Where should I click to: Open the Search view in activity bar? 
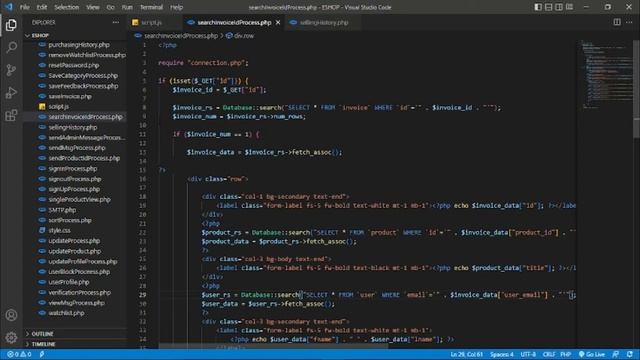[x=11, y=47]
